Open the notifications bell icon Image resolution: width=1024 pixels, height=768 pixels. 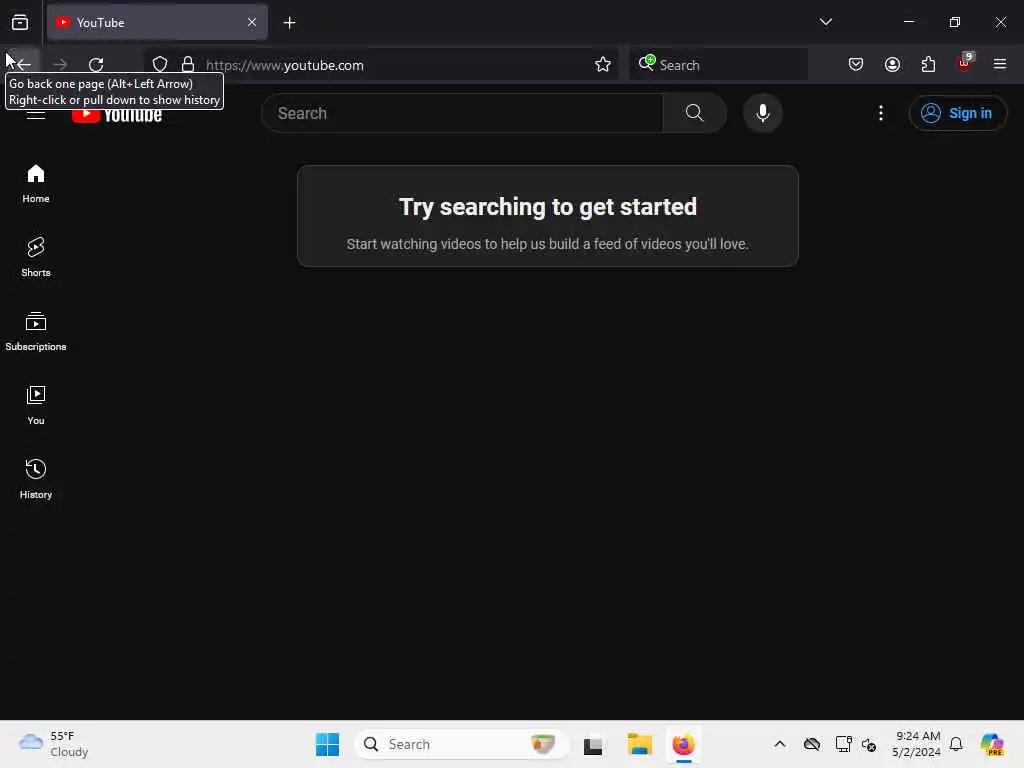956,744
